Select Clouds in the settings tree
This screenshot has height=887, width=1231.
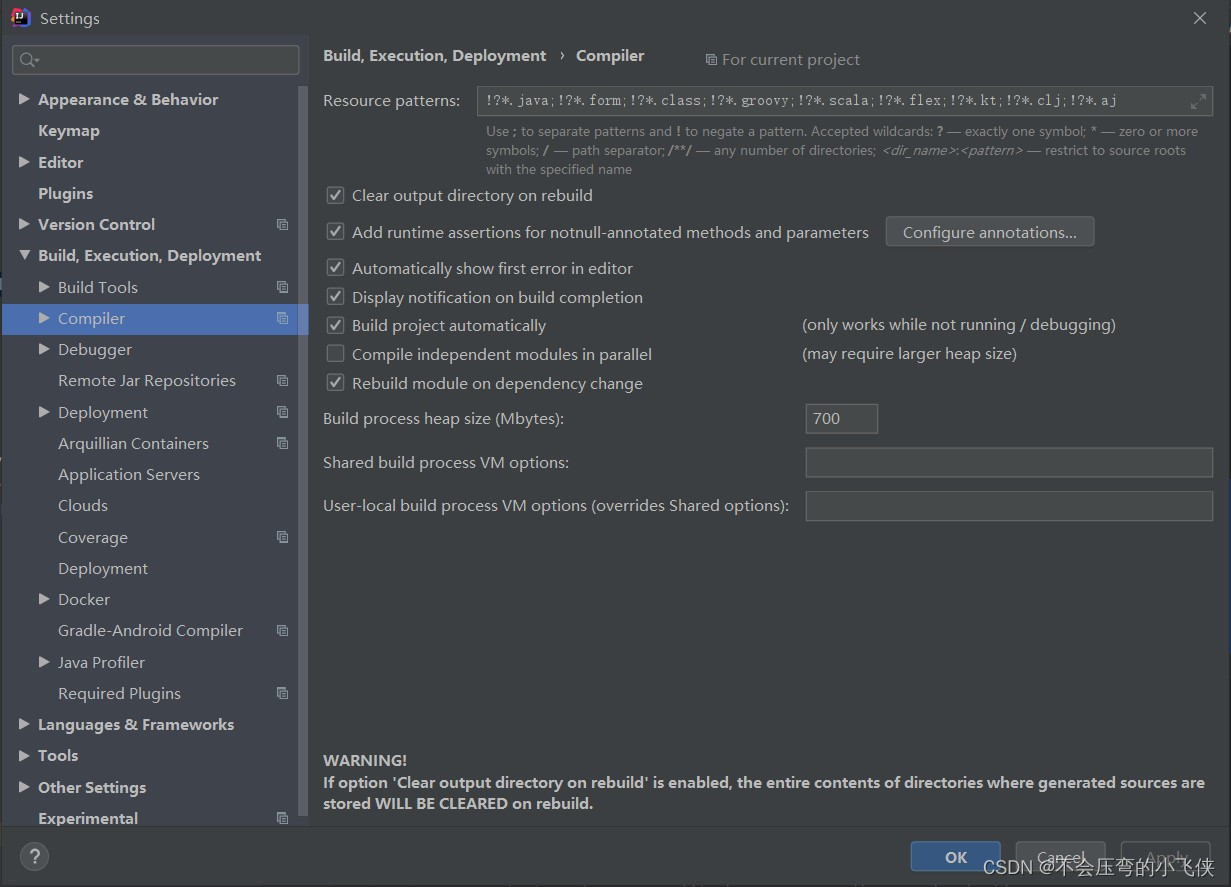click(x=83, y=506)
